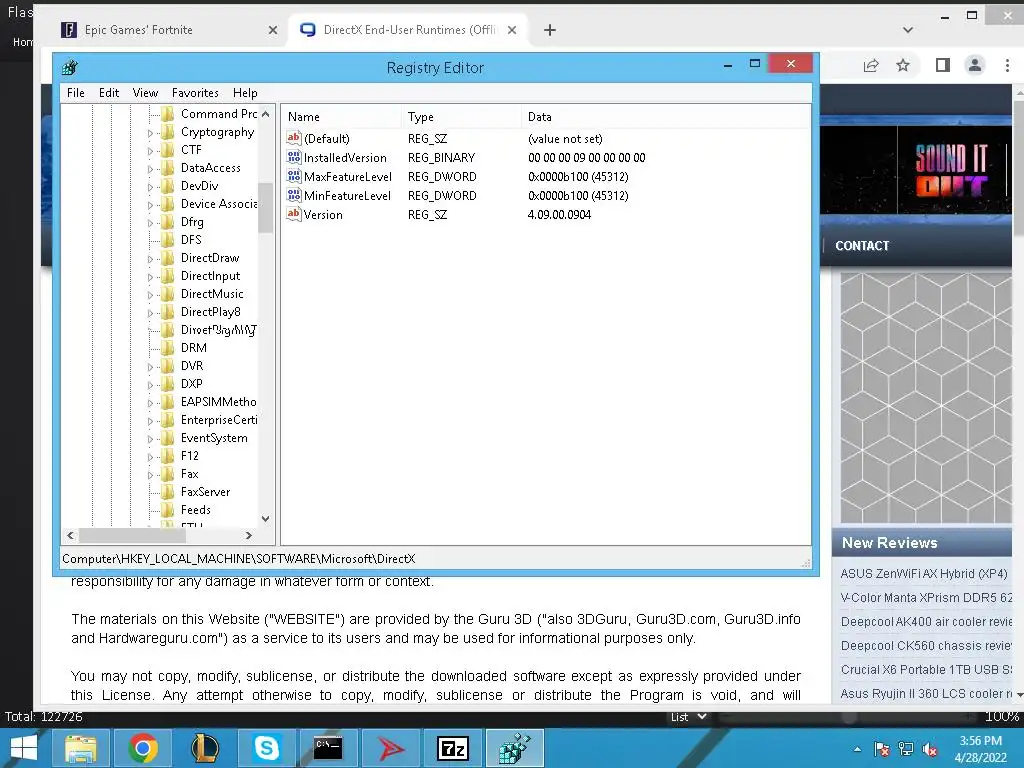This screenshot has height=768, width=1024.
Task: Click the Registry Editor taskbar icon
Action: point(515,748)
